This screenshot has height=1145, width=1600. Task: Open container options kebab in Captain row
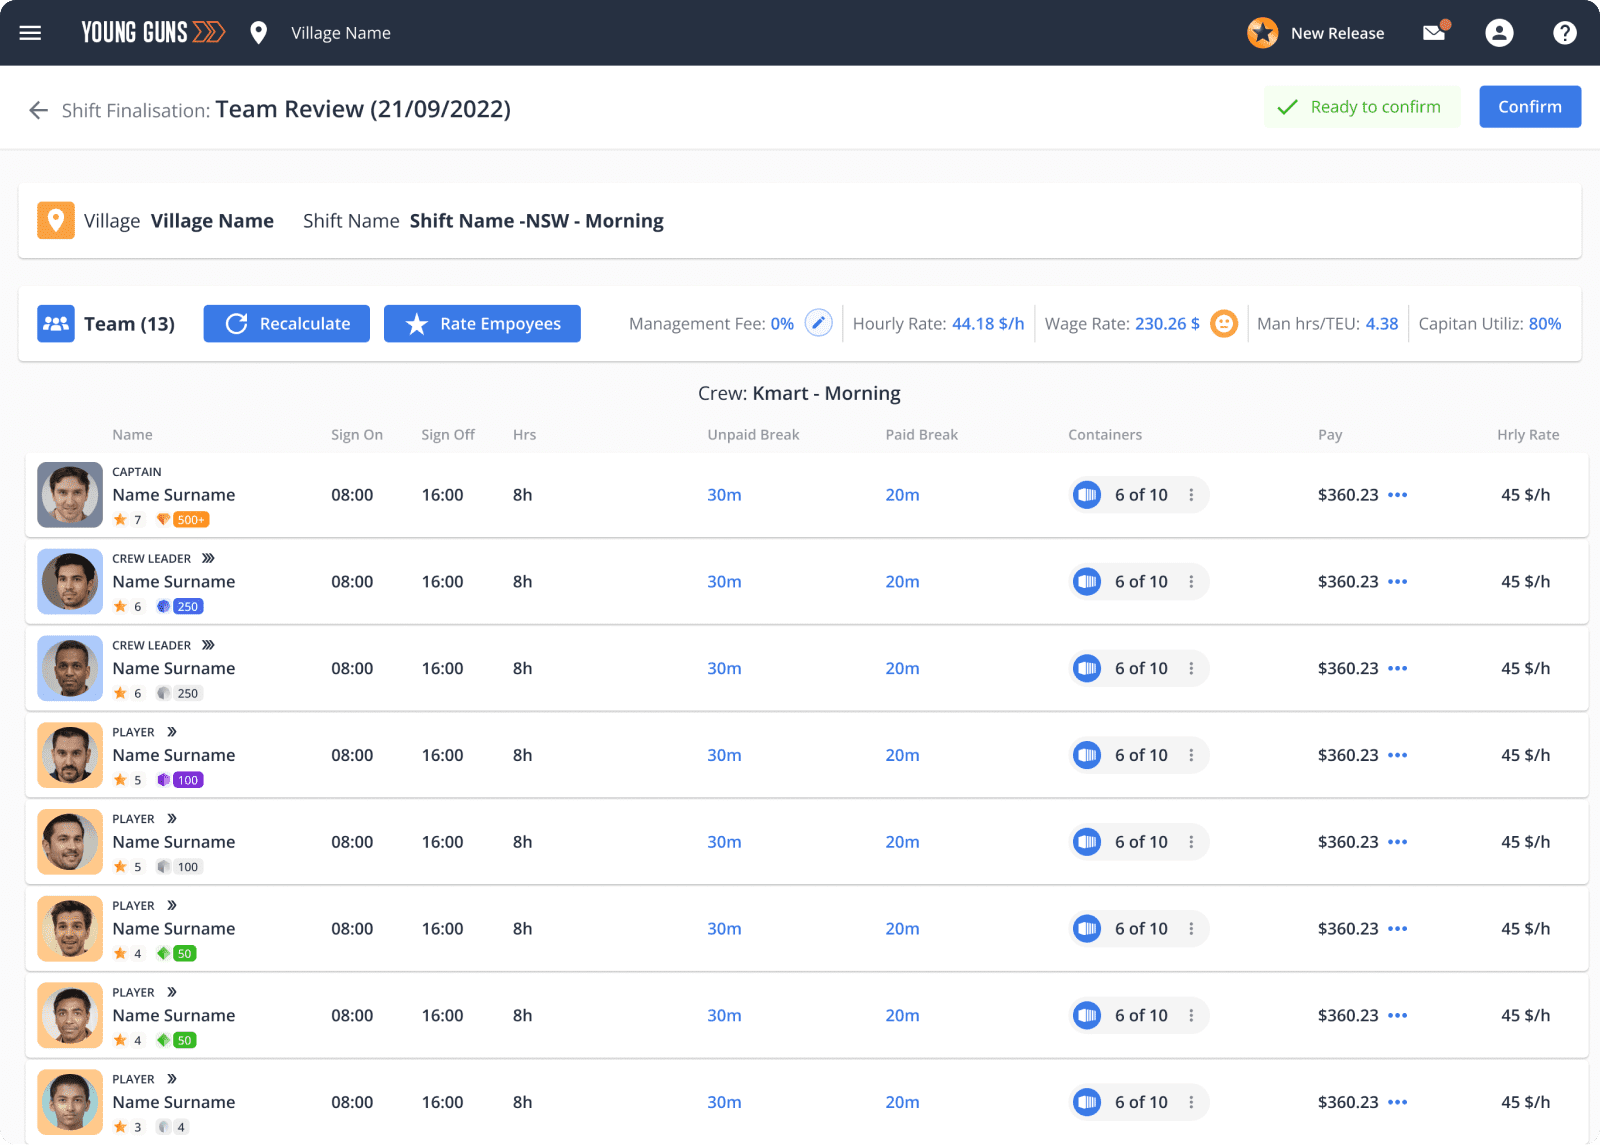click(x=1191, y=495)
